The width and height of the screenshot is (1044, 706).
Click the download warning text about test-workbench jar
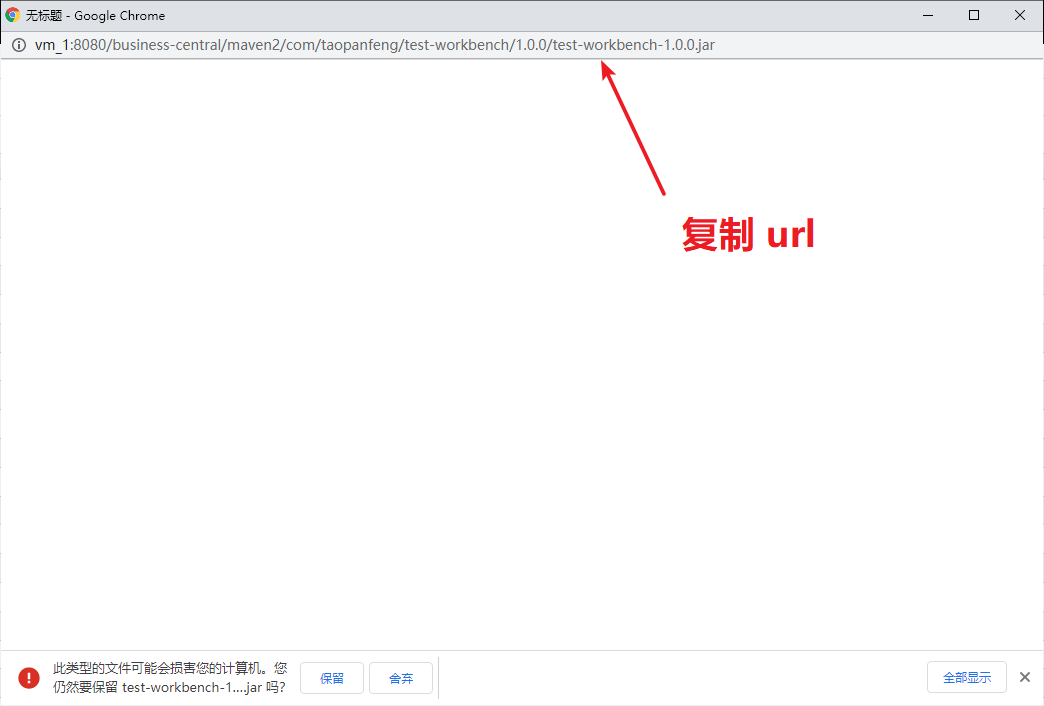click(x=170, y=677)
